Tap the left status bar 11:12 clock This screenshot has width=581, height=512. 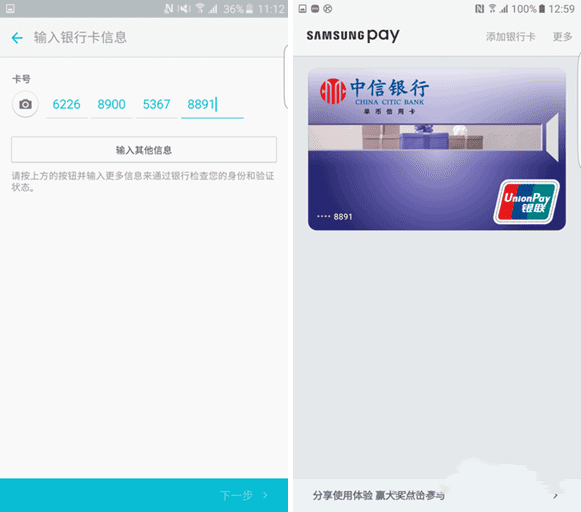(271, 9)
